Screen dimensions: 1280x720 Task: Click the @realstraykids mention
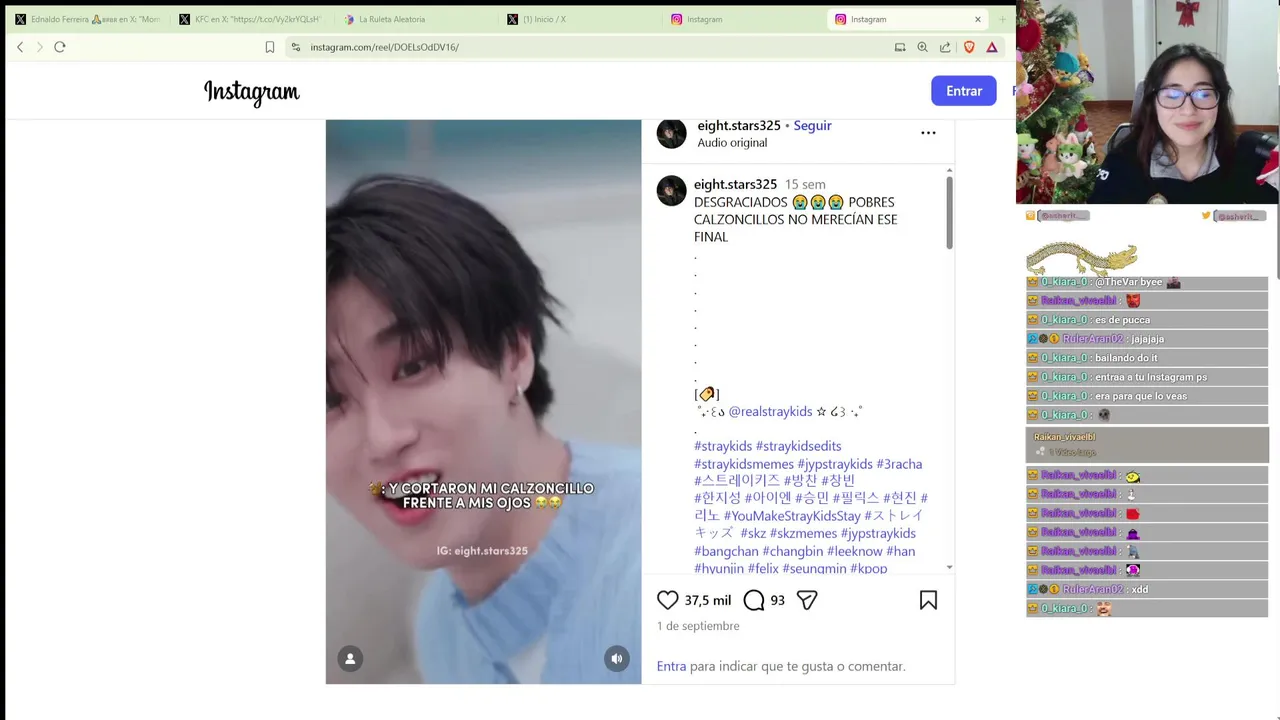point(770,412)
